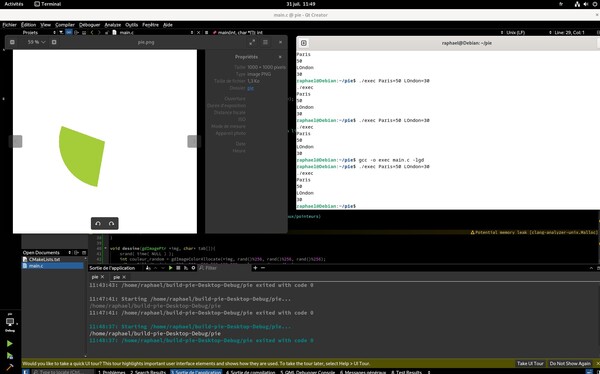
Task: Open the 4 Sortie de compilation pane
Action: click(250, 372)
